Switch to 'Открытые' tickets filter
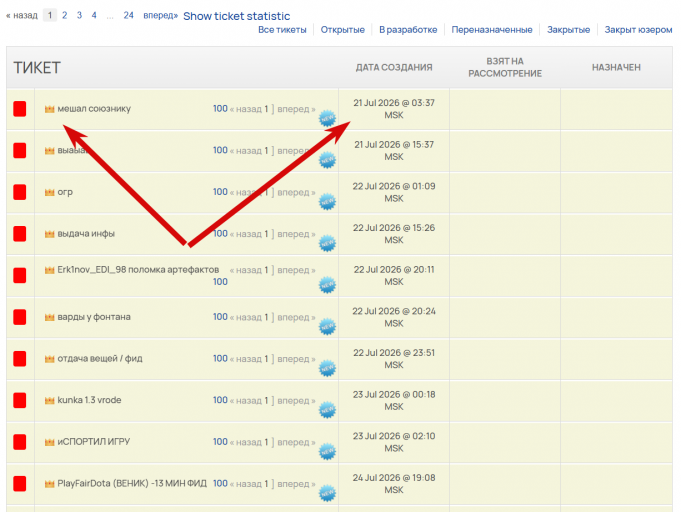The image size is (681, 512). (x=343, y=30)
